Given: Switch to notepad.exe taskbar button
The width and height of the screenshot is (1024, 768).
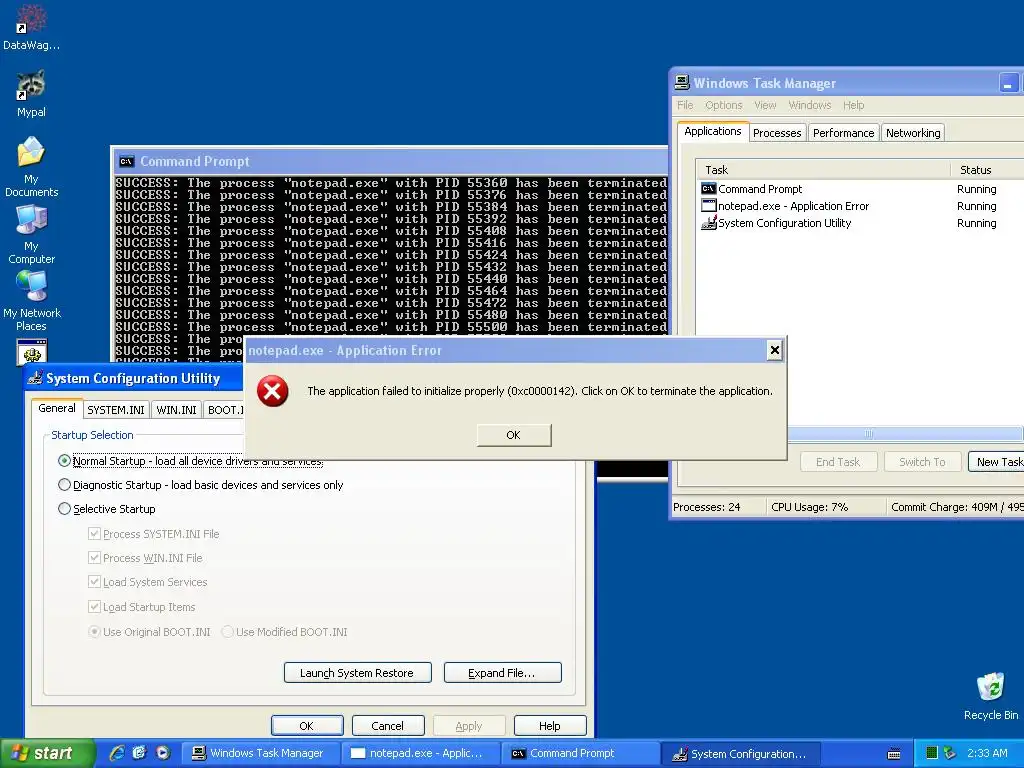Looking at the screenshot, I should click(x=419, y=754).
